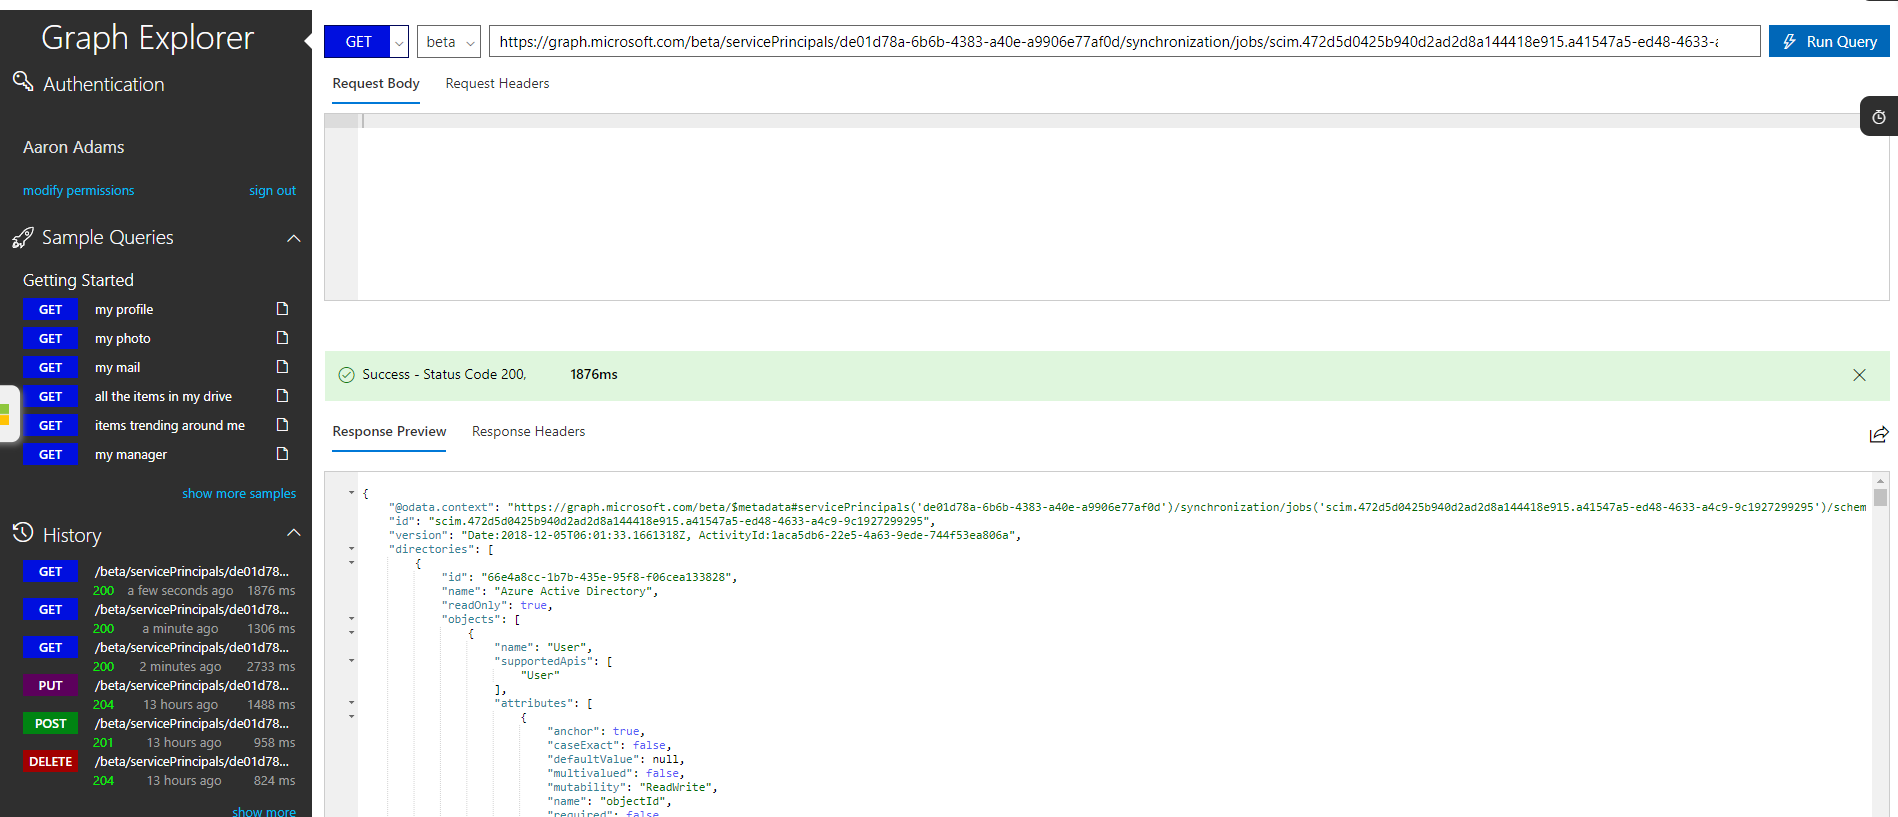Run the GET my manager sample query
The height and width of the screenshot is (817, 1898).
pos(50,455)
